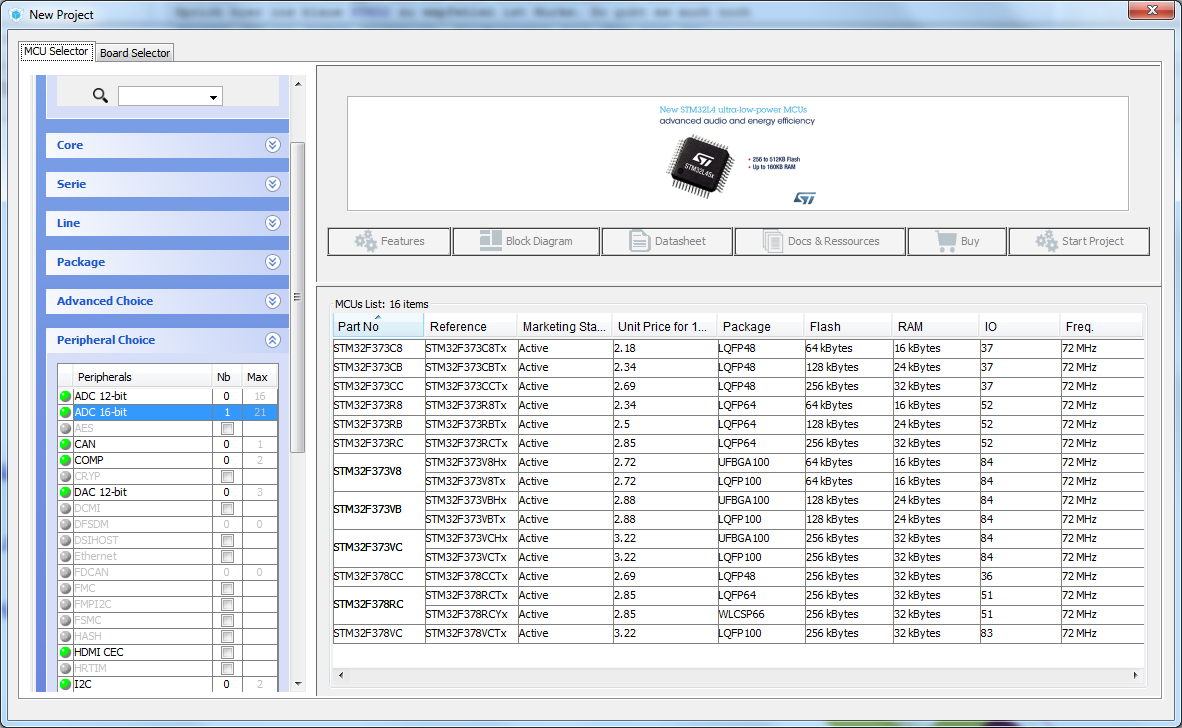Select the ADC 16-bit peripheral row
This screenshot has height=728, width=1182.
point(167,412)
